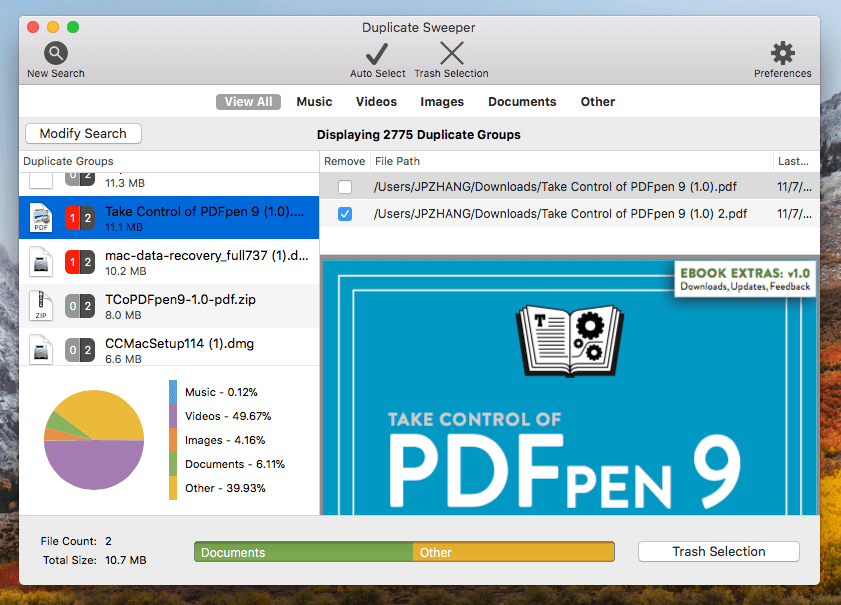This screenshot has width=841, height=605.
Task: Sort by the File Path column header
Action: (571, 161)
